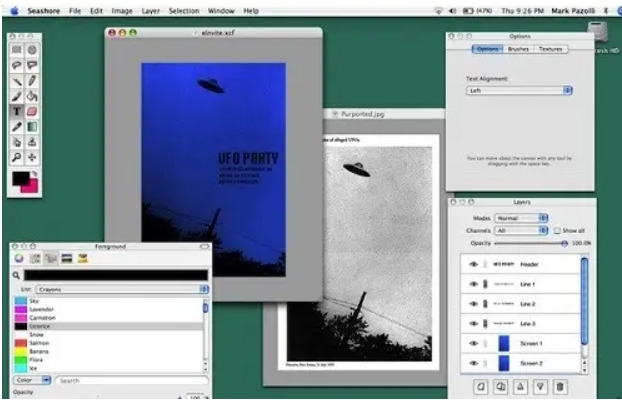Toggle link chain on Line 2 layer
Viewport: 622px width, 400px height.
(485, 304)
